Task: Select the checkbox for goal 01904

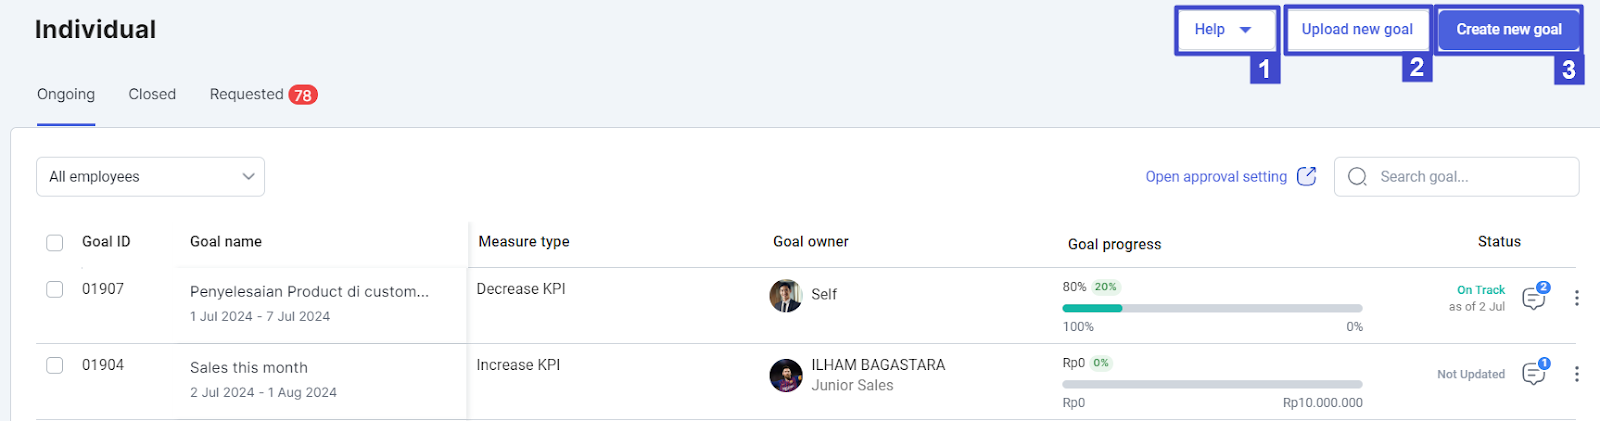Action: click(x=55, y=365)
